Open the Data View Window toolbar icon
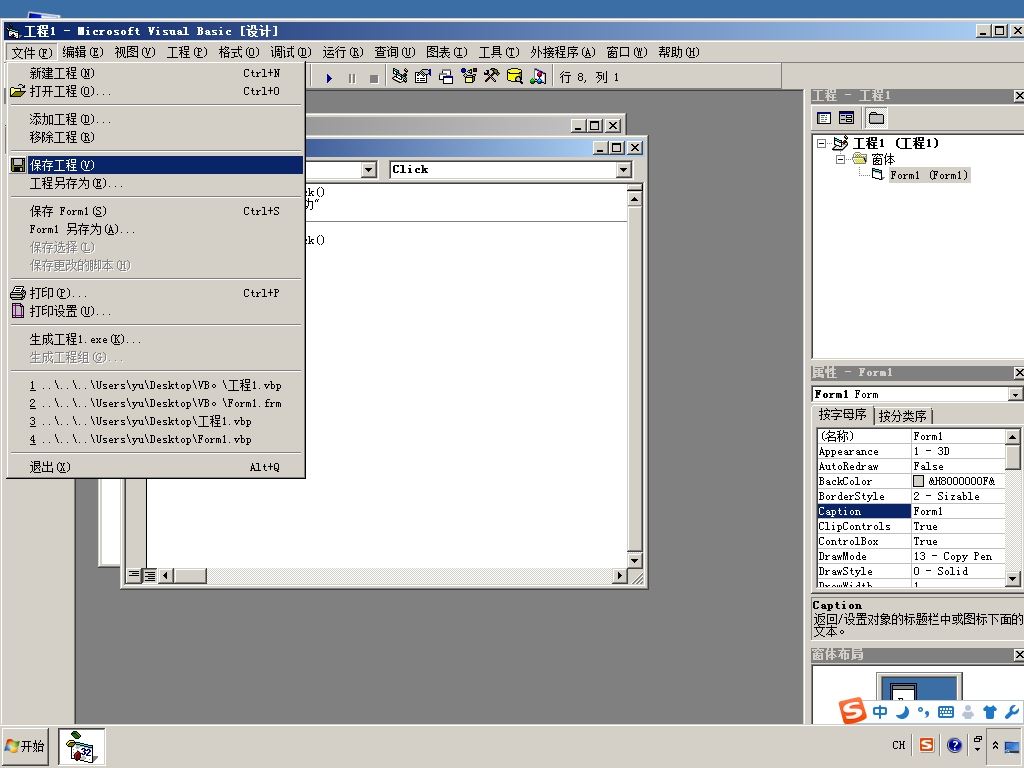The width and height of the screenshot is (1024, 768). coord(515,76)
